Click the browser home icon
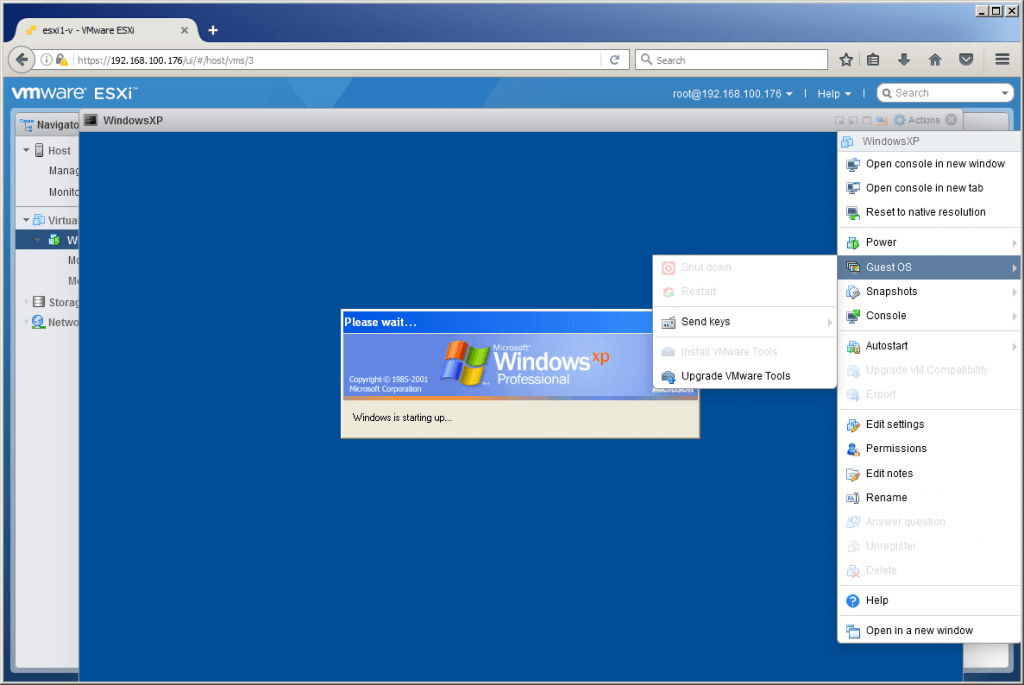The image size is (1024, 685). pyautogui.click(x=935, y=60)
